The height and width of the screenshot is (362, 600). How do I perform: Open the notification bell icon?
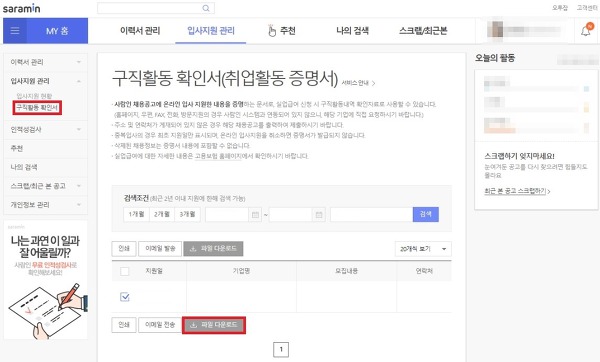(x=585, y=31)
